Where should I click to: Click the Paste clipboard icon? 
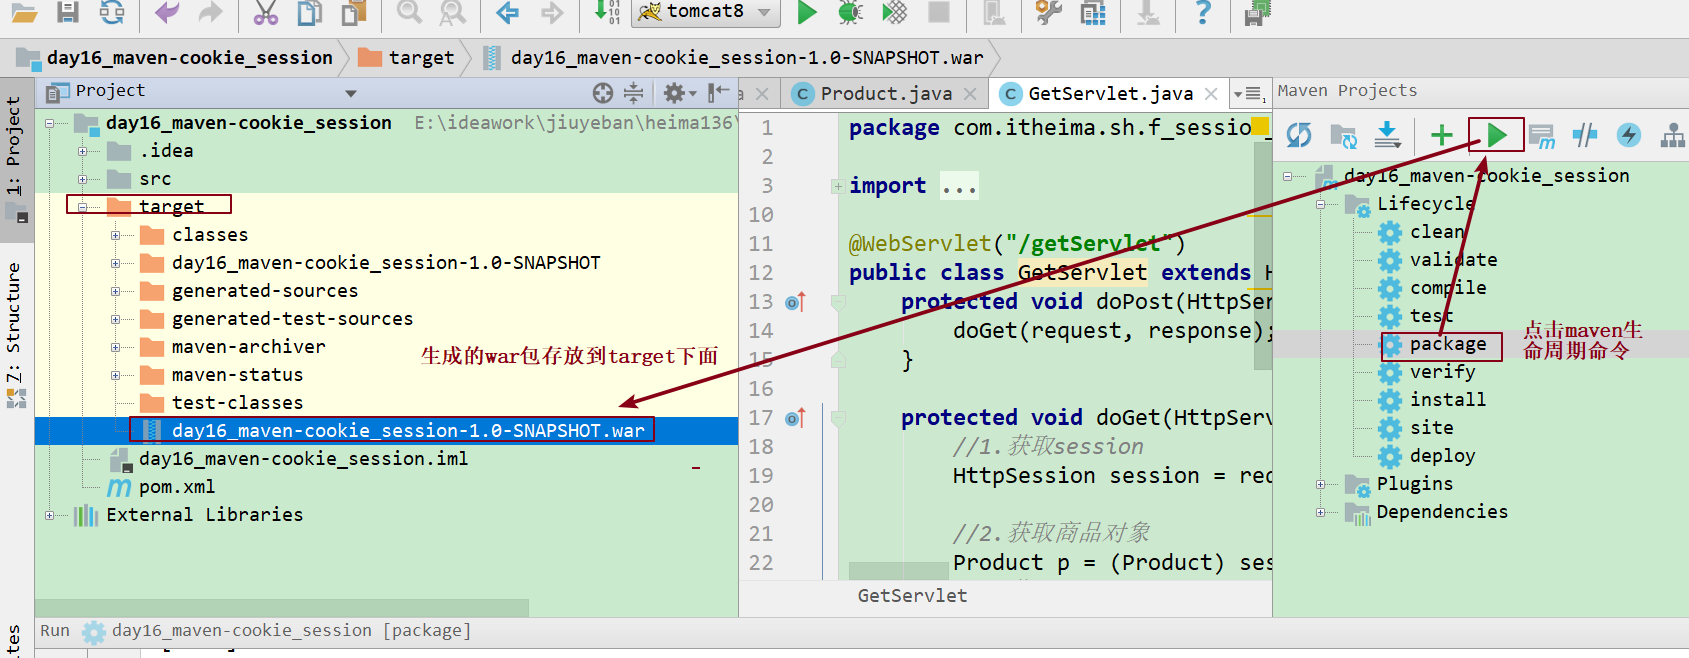click(x=354, y=12)
